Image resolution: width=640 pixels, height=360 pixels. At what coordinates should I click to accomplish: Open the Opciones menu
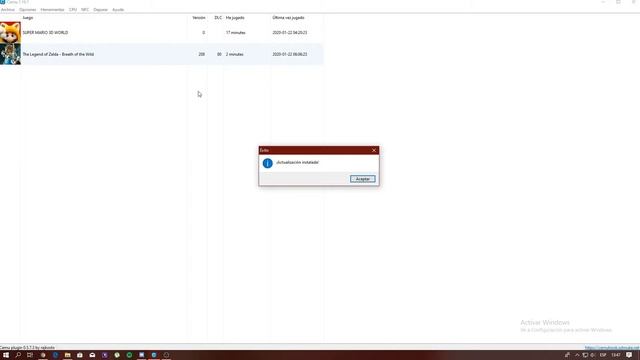(x=27, y=10)
